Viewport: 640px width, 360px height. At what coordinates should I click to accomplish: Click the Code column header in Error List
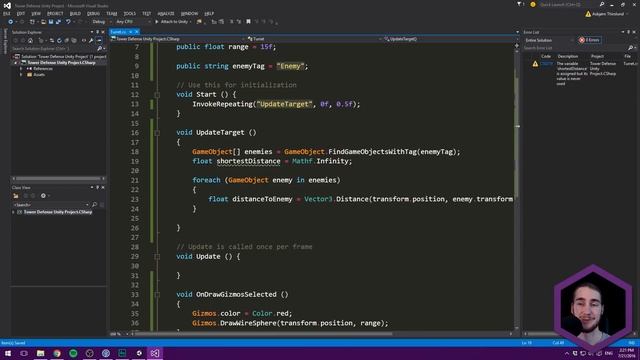(x=546, y=56)
